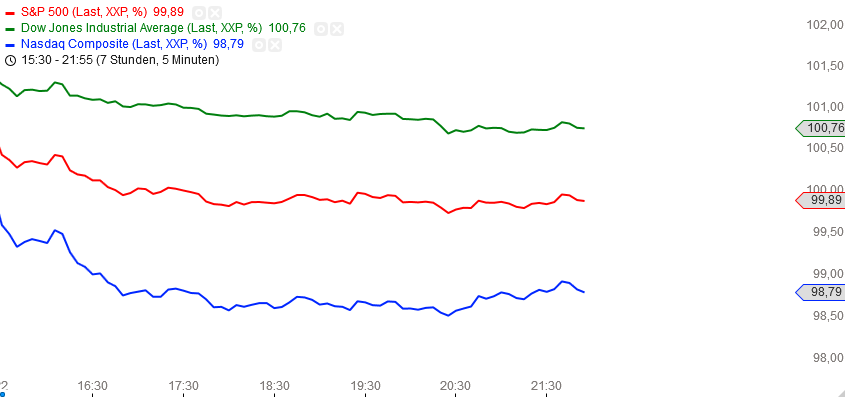This screenshot has width=845, height=397.
Task: Click the 16:30 time axis marker
Action: click(92, 386)
